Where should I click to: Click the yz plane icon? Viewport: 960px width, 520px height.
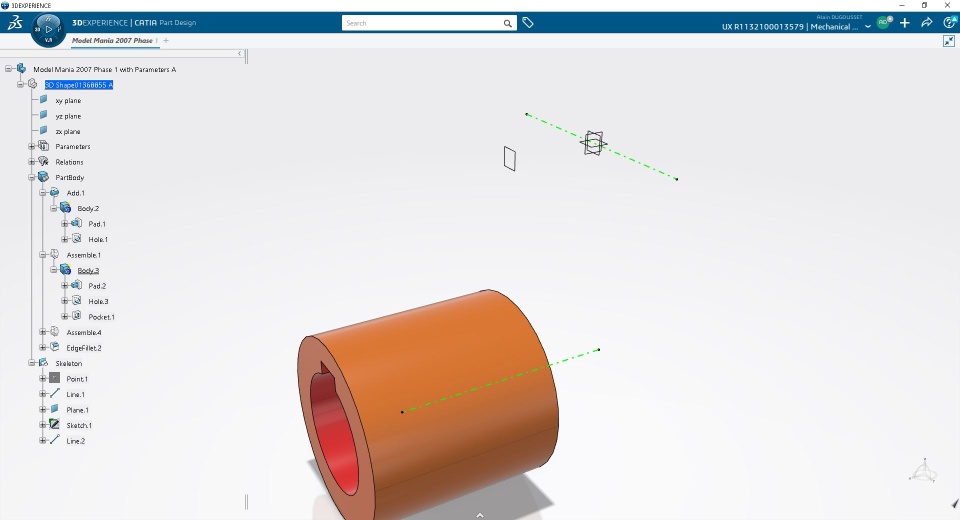(43, 115)
